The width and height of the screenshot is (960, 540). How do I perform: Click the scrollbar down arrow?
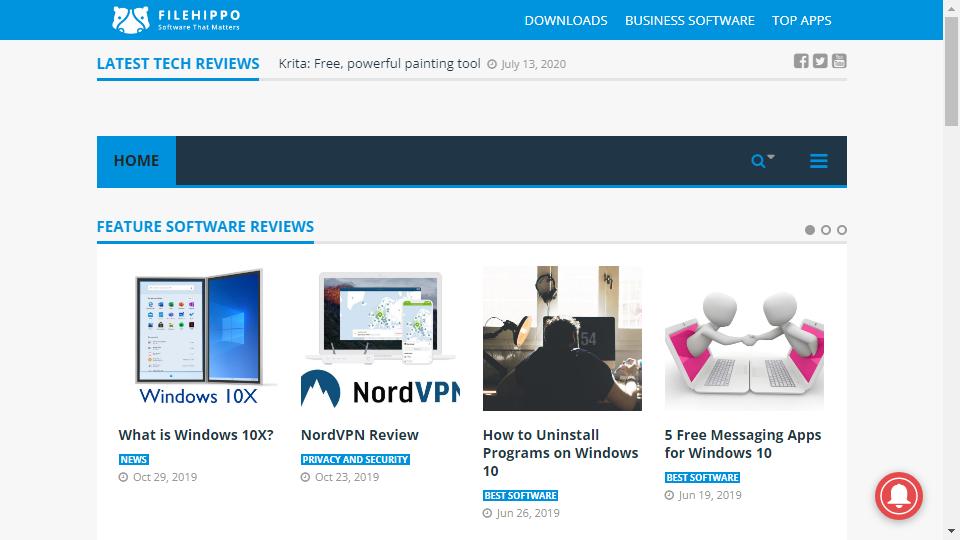[x=951, y=531]
